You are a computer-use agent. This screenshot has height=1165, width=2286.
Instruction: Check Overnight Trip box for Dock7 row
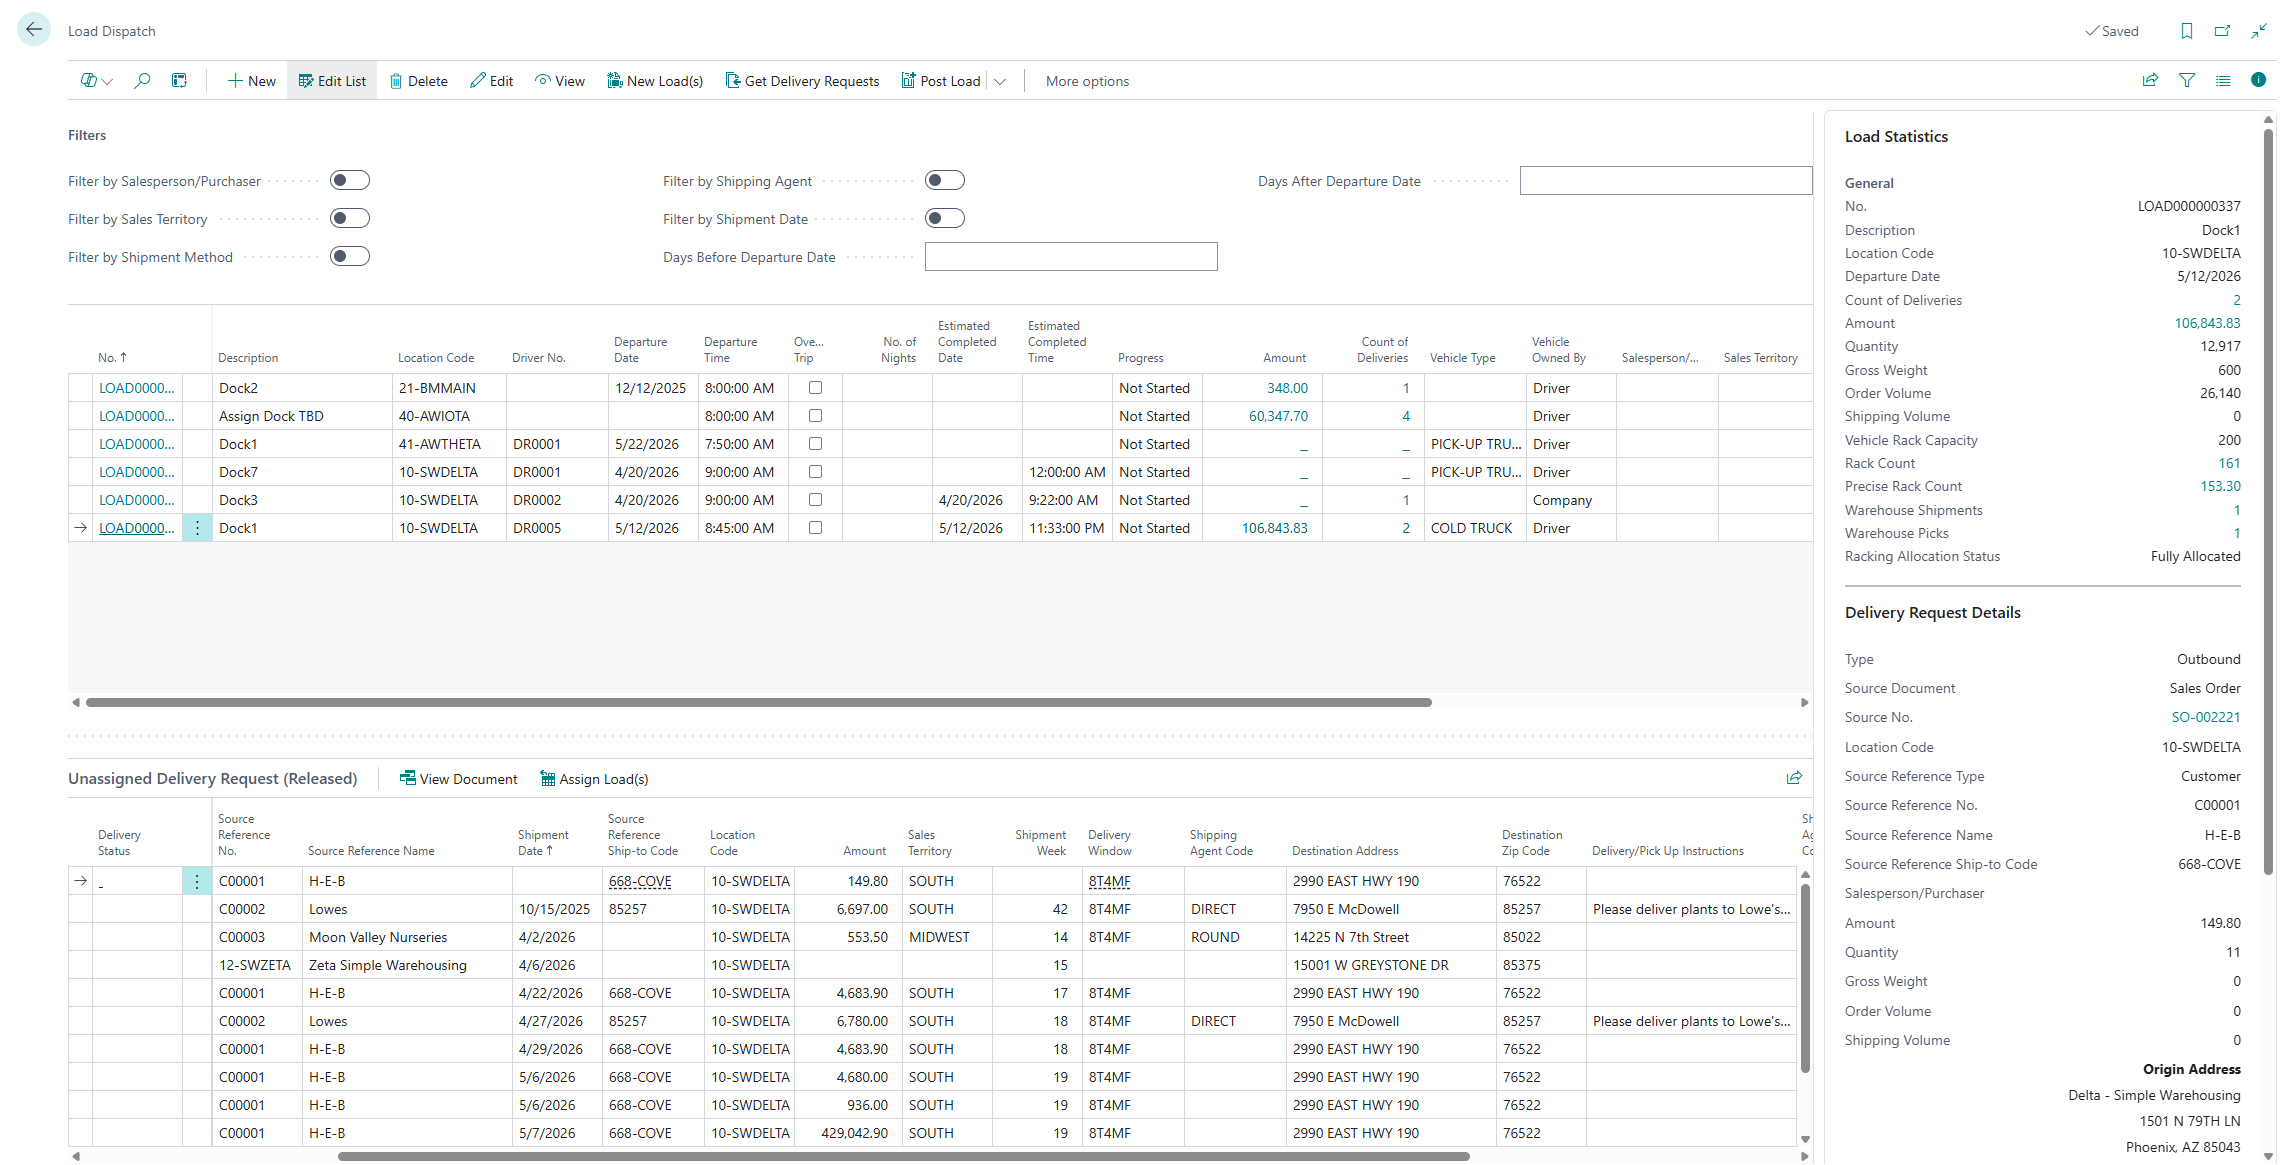coord(815,471)
